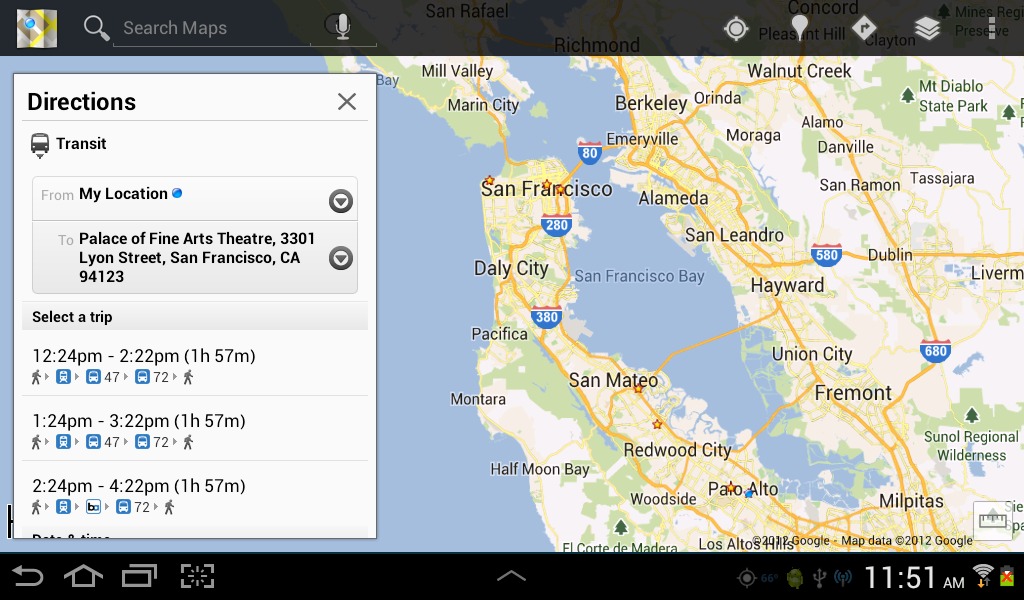Image resolution: width=1024 pixels, height=600 pixels.
Task: Tap the Hayward map label
Action: [787, 285]
